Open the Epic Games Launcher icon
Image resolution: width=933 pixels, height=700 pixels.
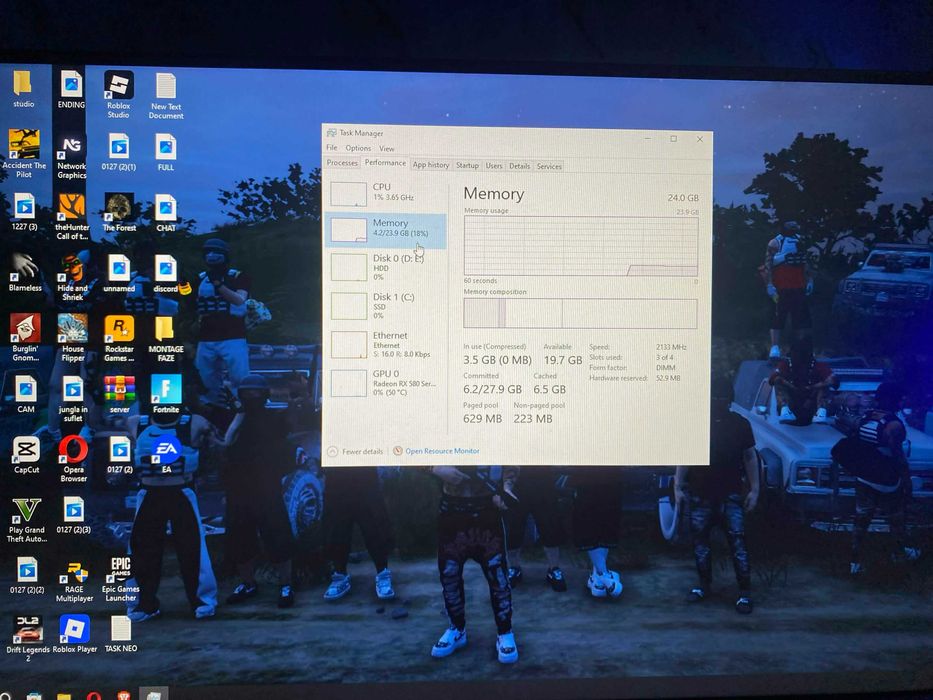[x=120, y=580]
